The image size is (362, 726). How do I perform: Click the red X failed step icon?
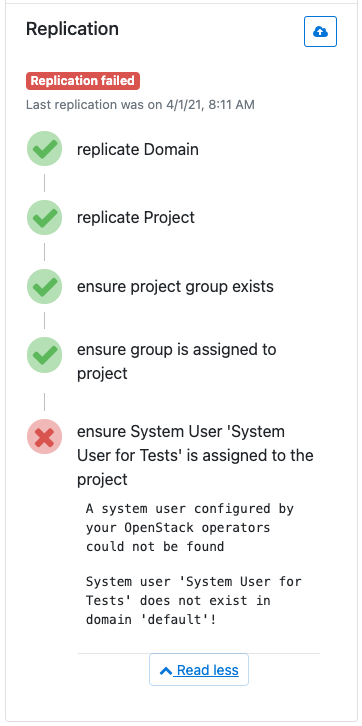44,437
